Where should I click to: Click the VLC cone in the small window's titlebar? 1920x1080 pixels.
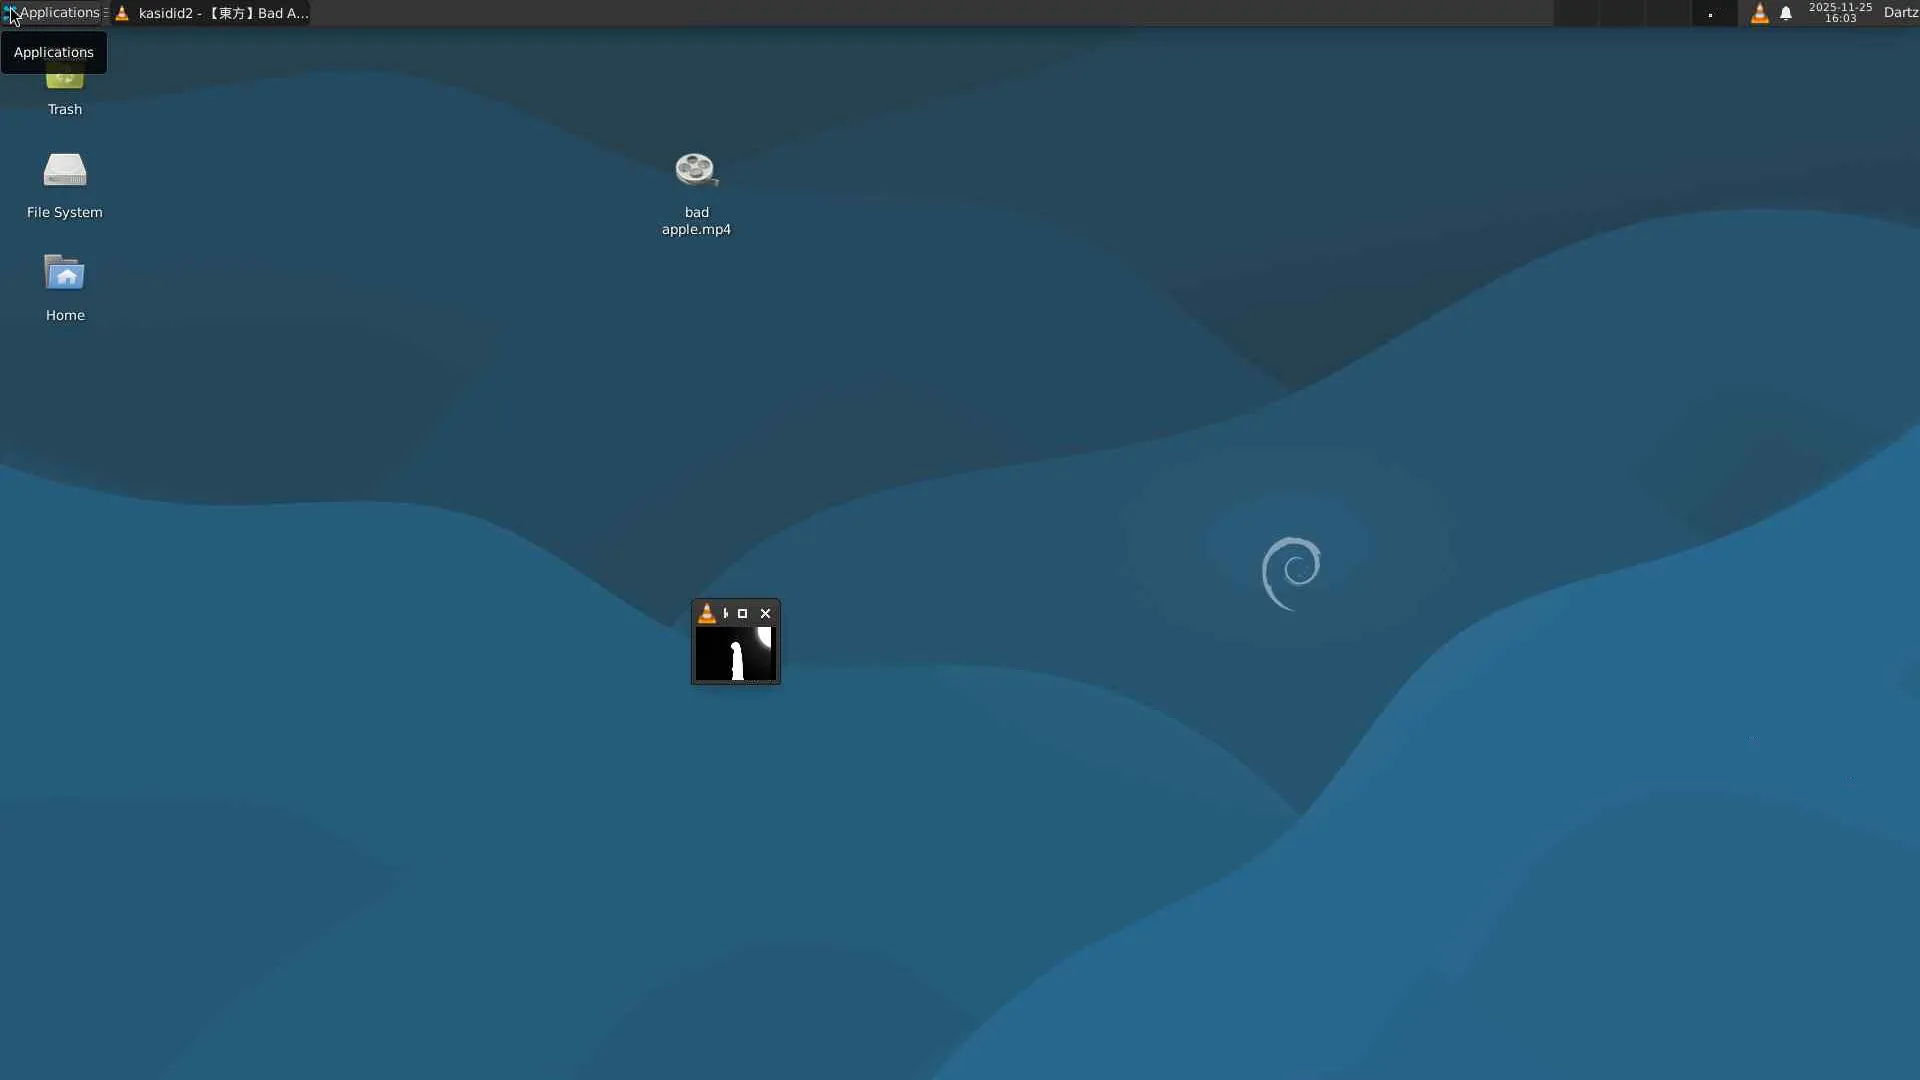(707, 614)
